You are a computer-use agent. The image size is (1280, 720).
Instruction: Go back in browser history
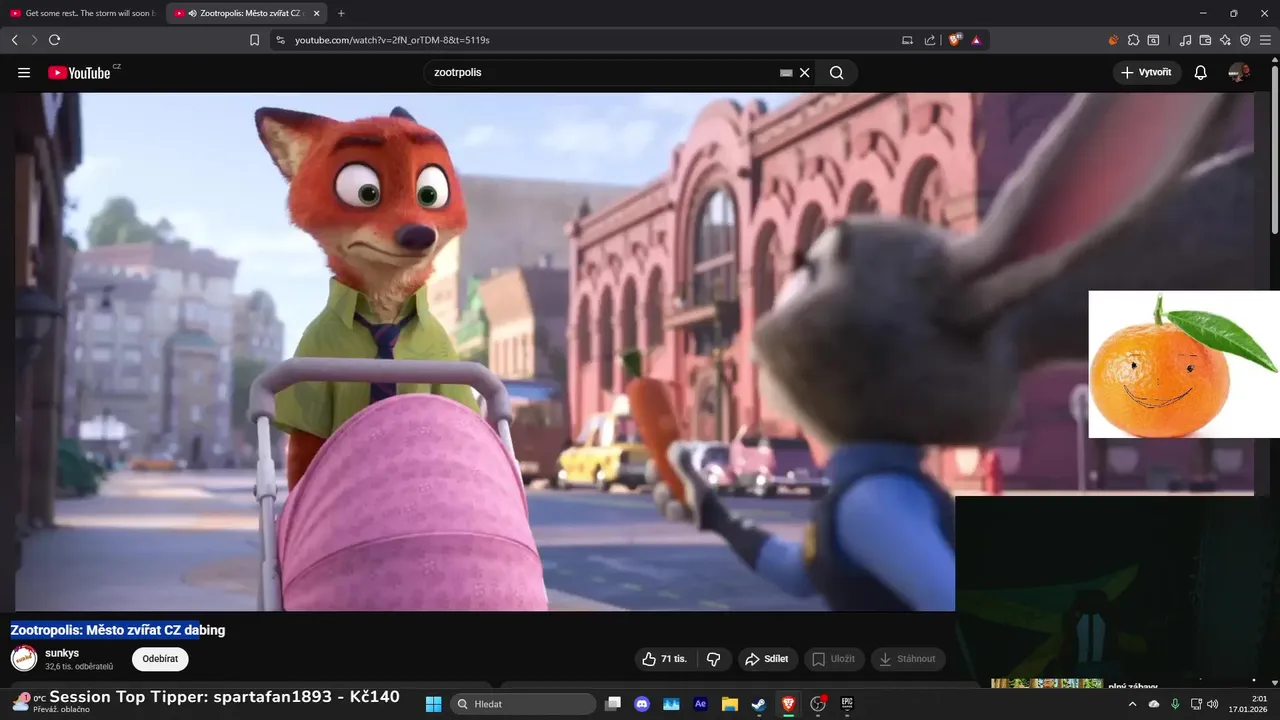click(x=14, y=40)
